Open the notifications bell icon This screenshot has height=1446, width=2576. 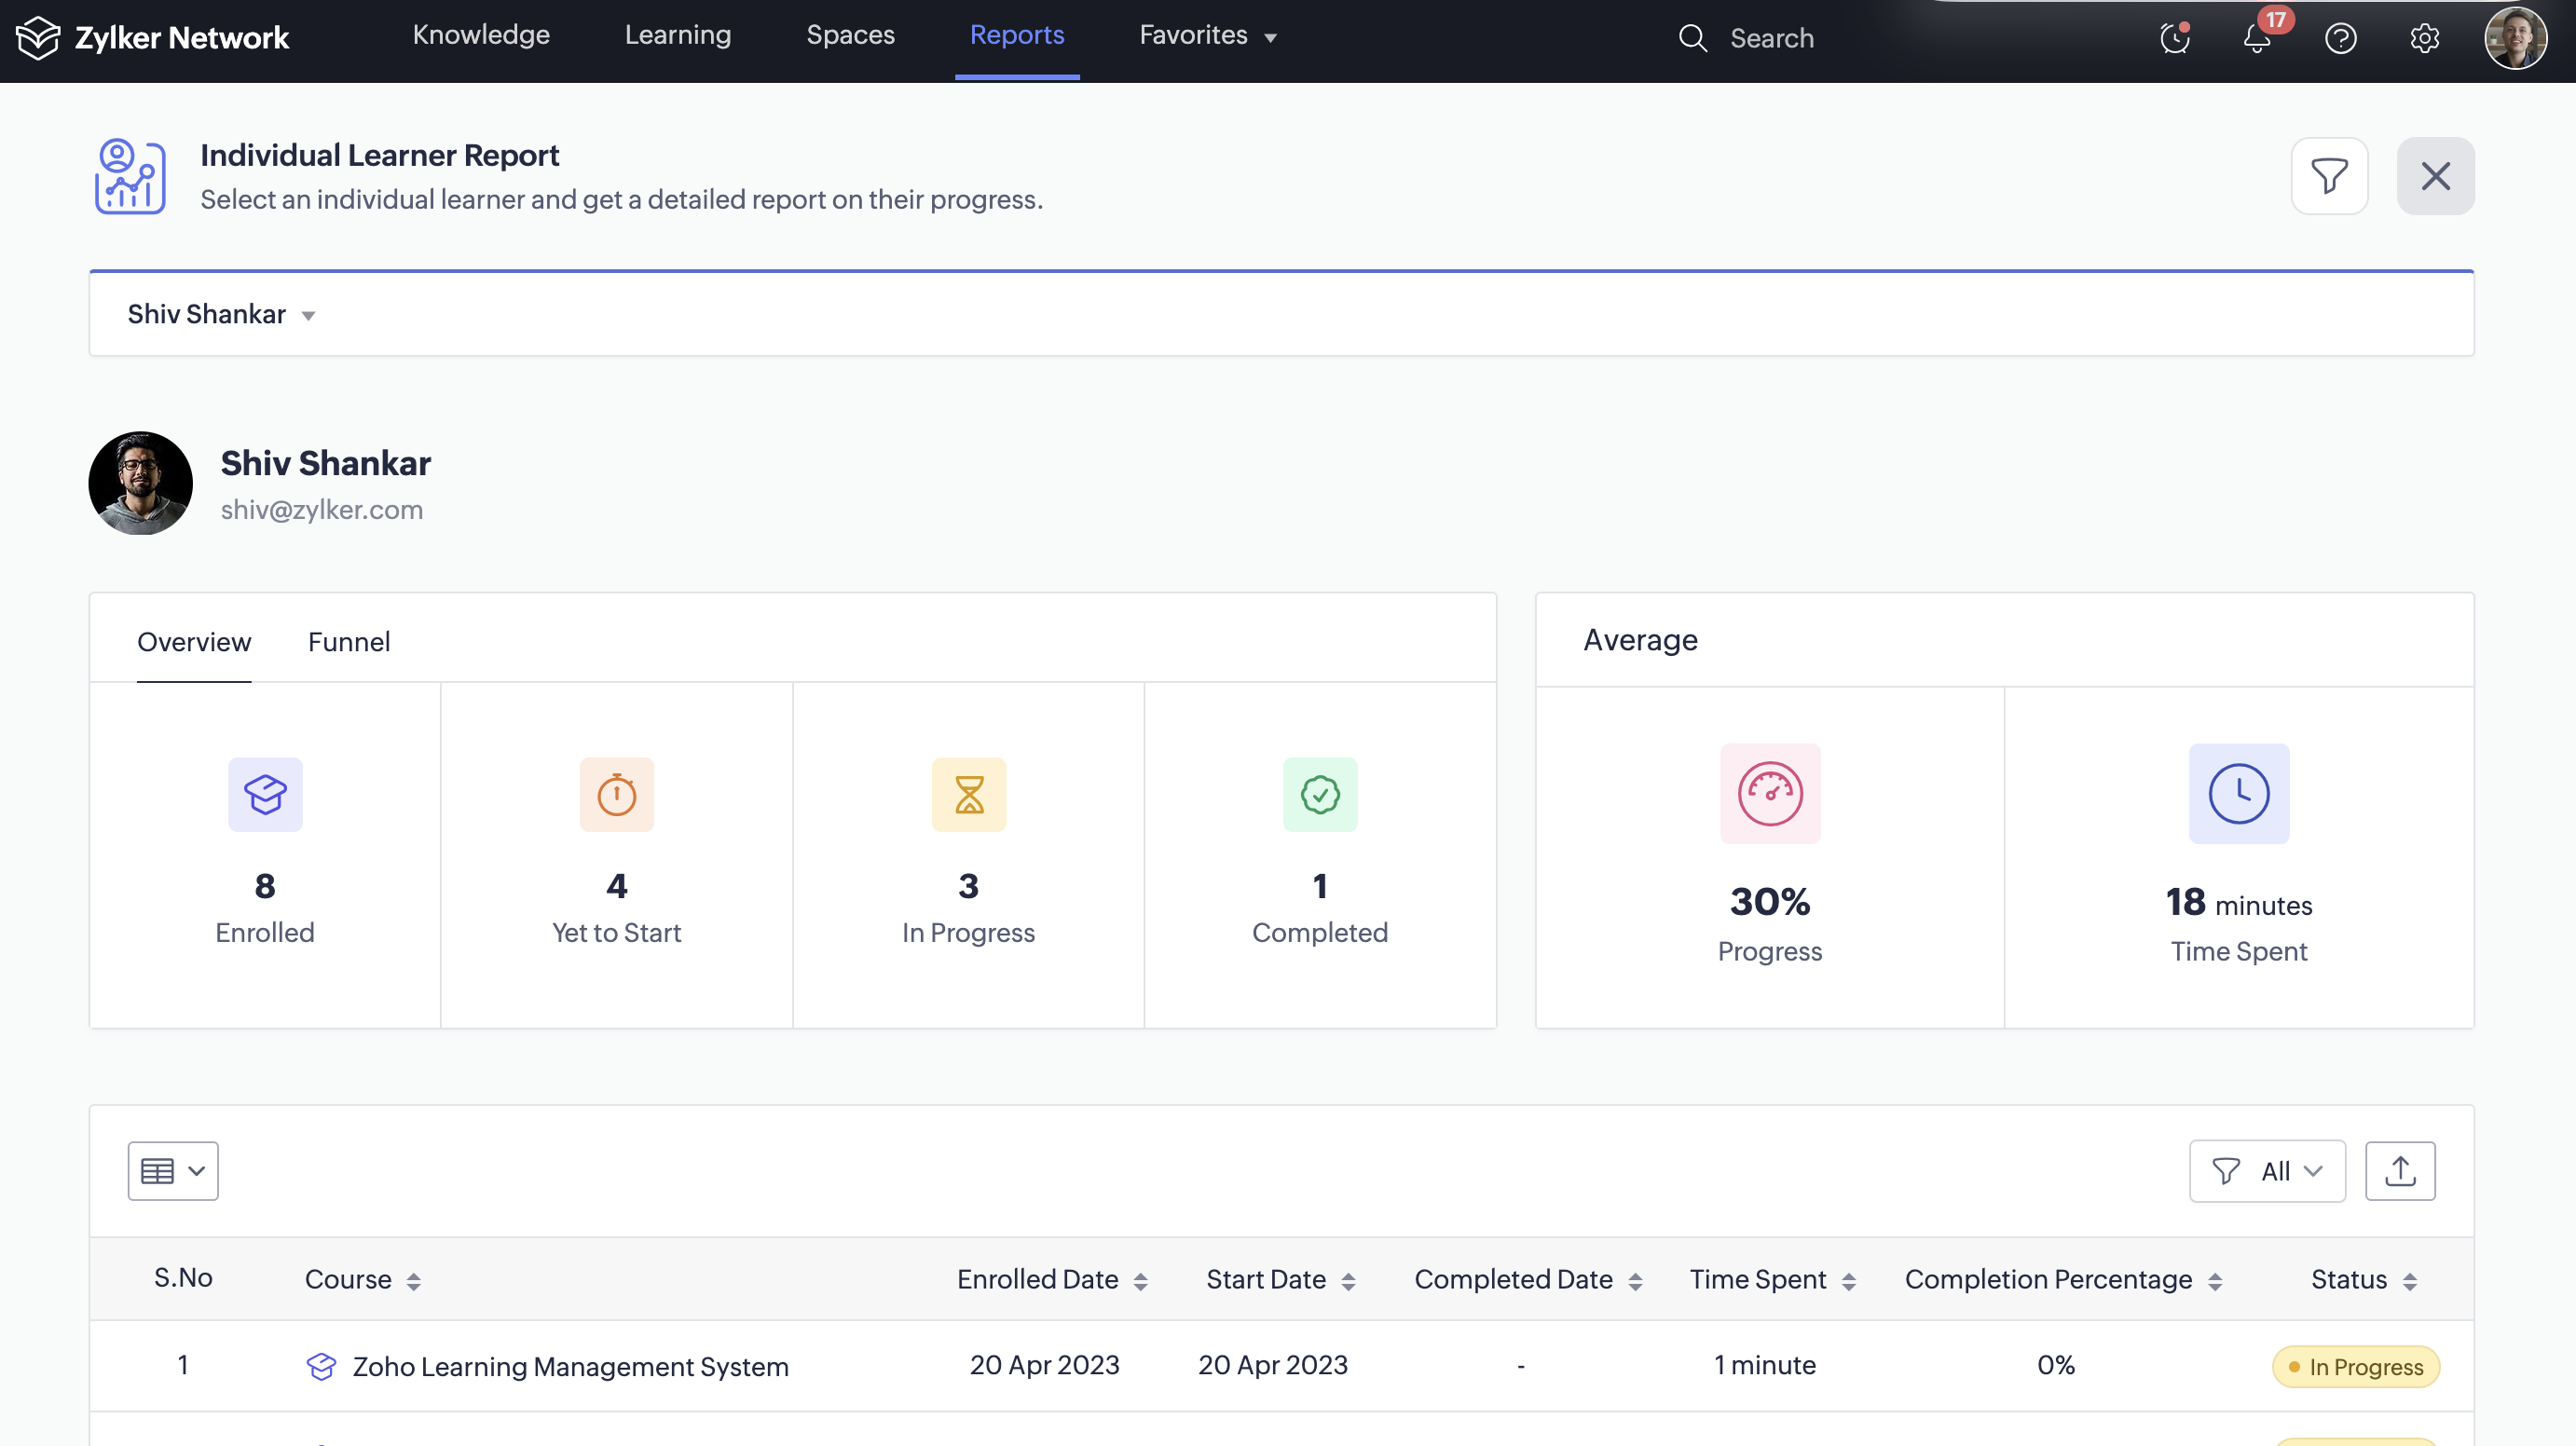tap(2257, 39)
